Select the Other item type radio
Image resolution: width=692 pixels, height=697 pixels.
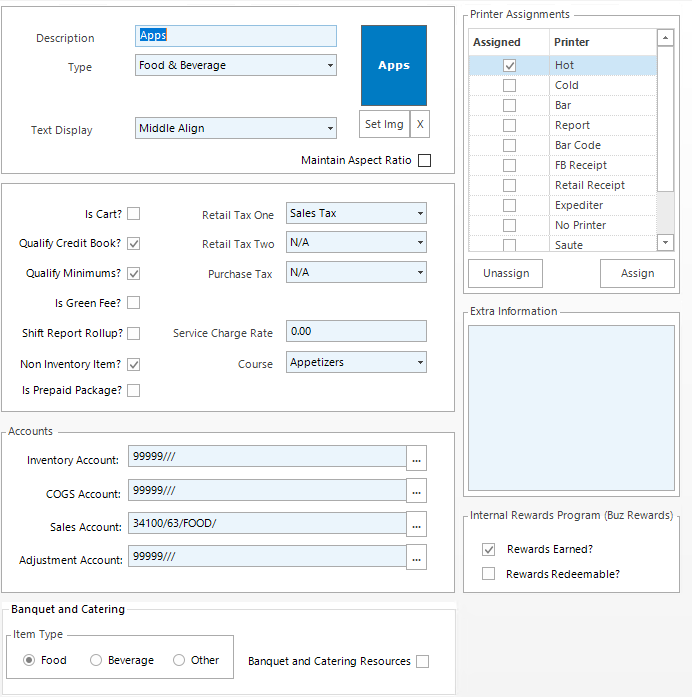tap(179, 660)
